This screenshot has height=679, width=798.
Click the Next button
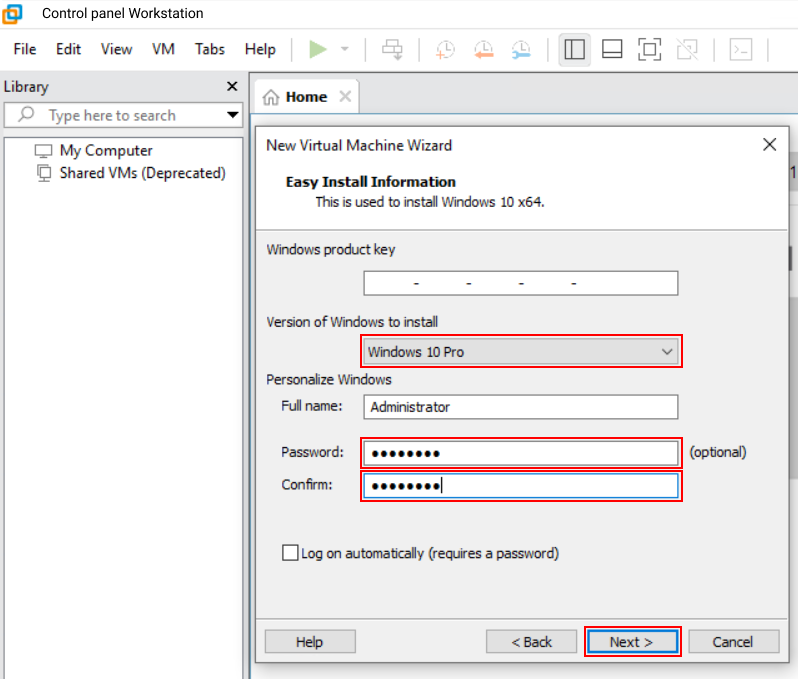tap(632, 642)
